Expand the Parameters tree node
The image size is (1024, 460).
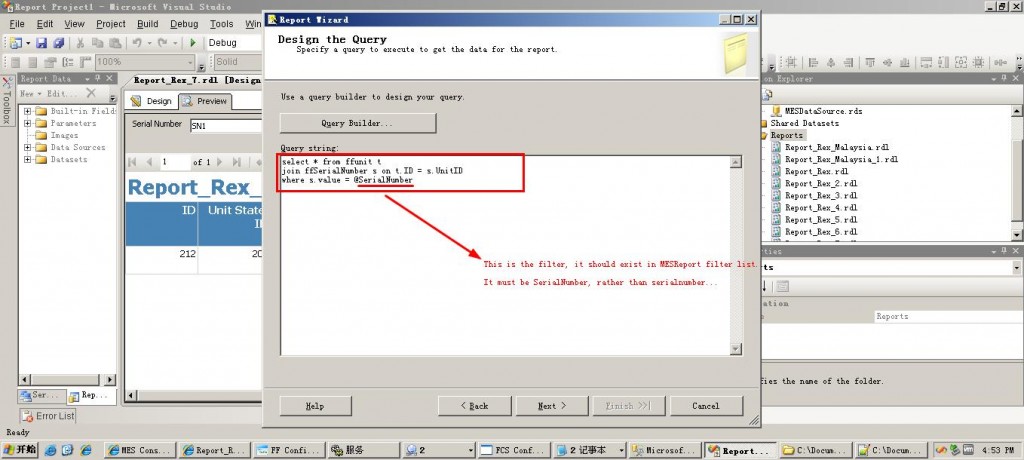[27, 123]
